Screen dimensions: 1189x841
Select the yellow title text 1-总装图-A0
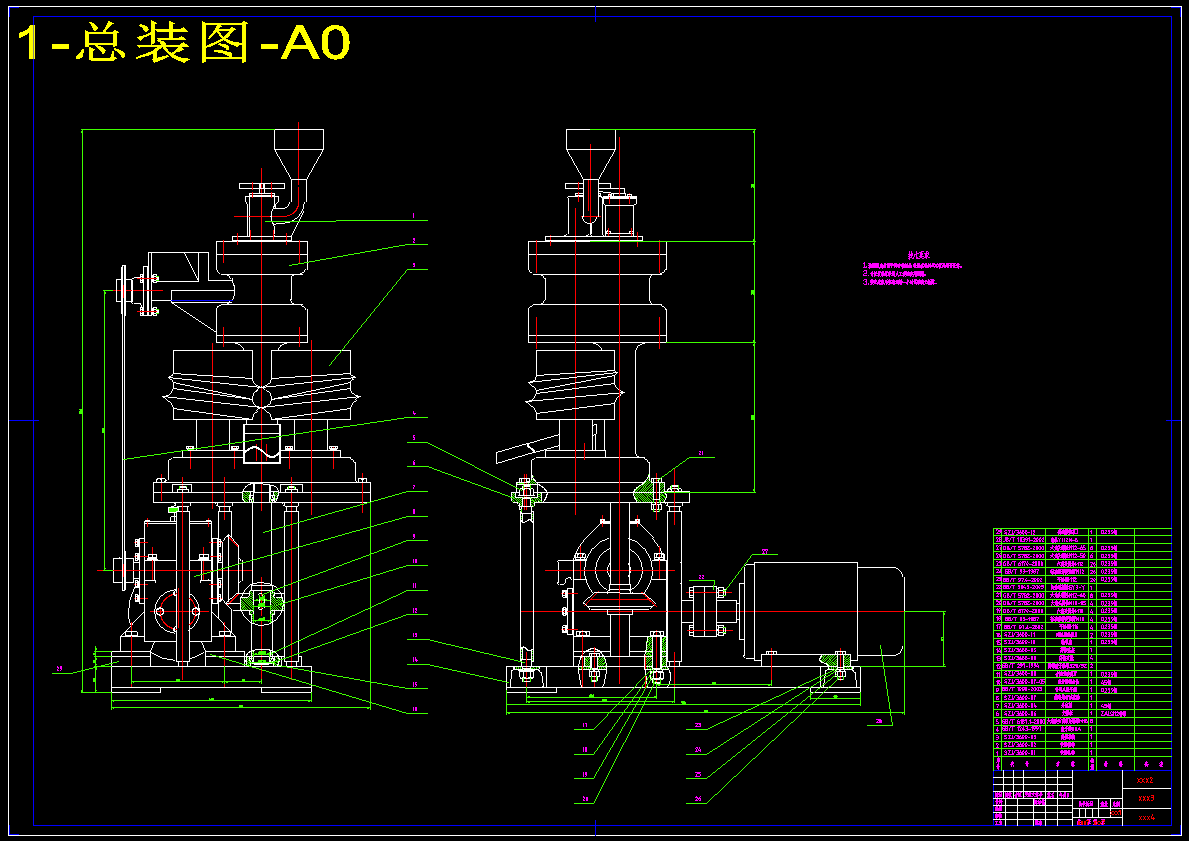coord(183,43)
